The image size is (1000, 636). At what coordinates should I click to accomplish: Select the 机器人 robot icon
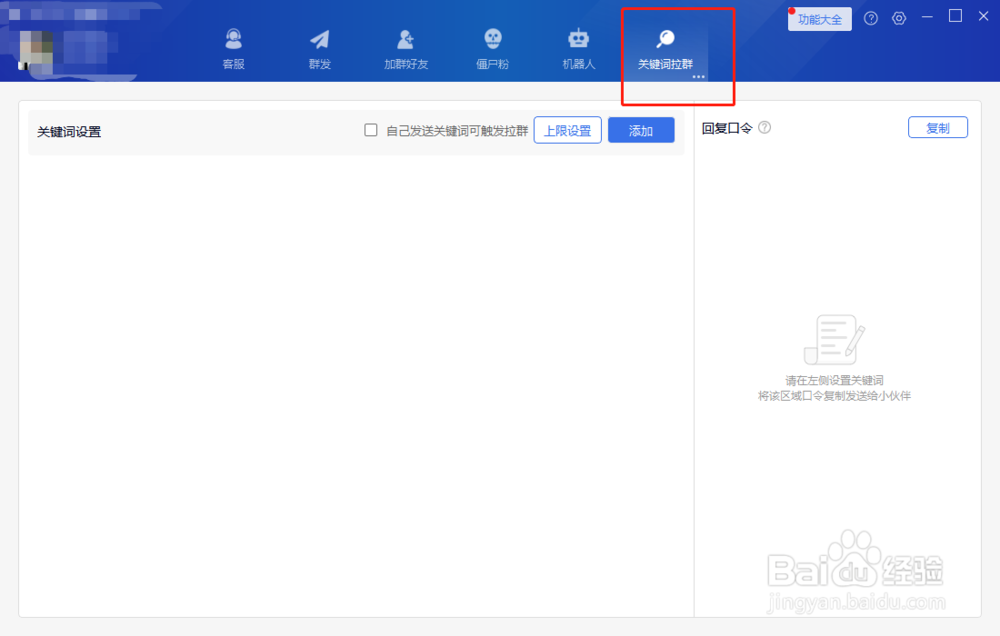576,45
